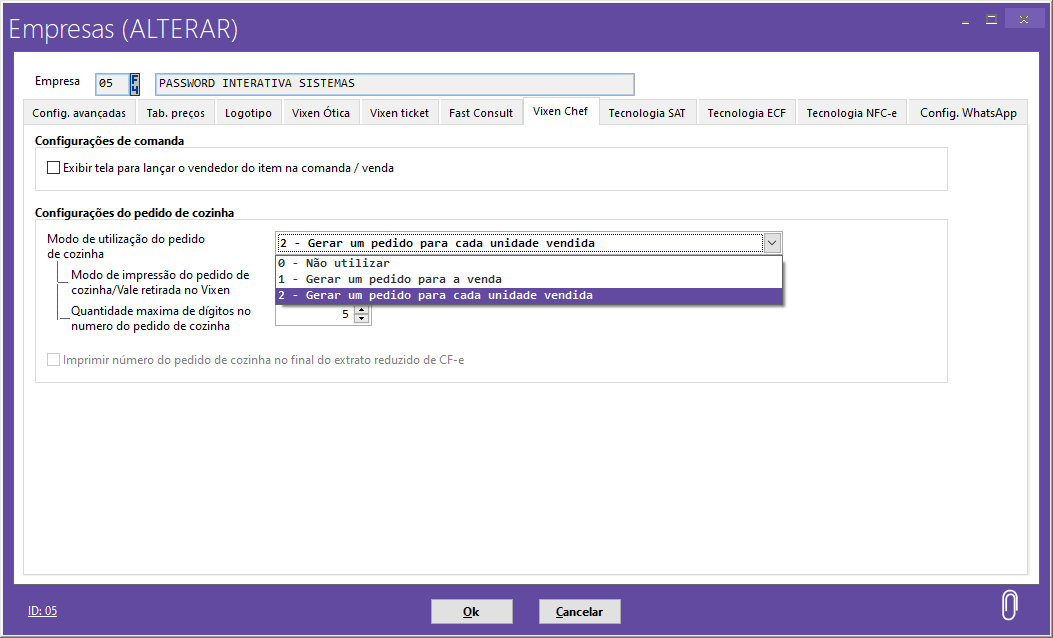Increase max digits with the spinner up arrow

(362, 309)
